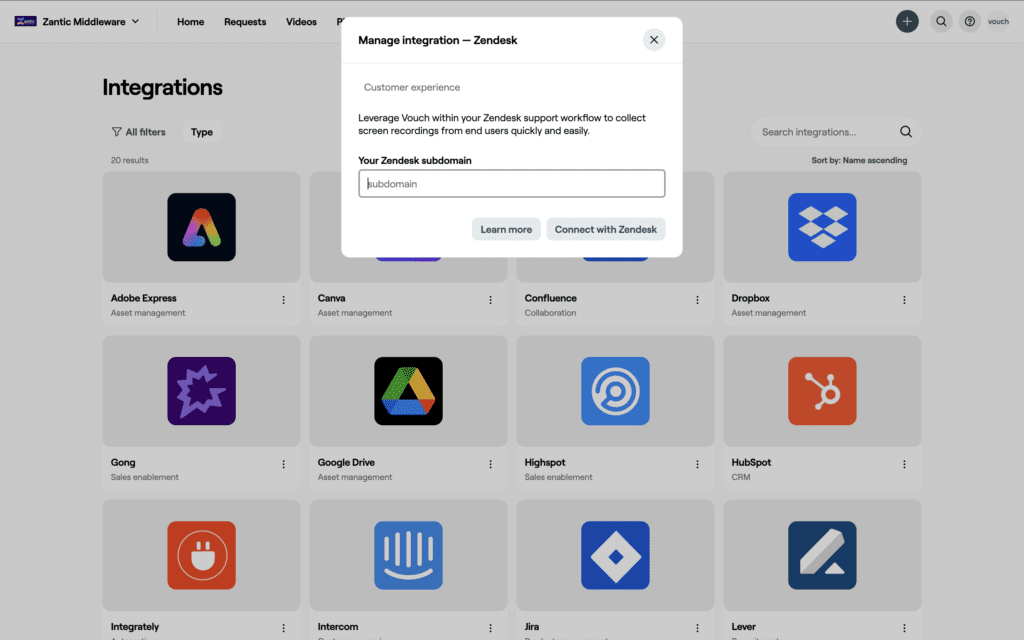Click the "CRM" label under HubSpot
This screenshot has width=1024, height=640.
(741, 477)
